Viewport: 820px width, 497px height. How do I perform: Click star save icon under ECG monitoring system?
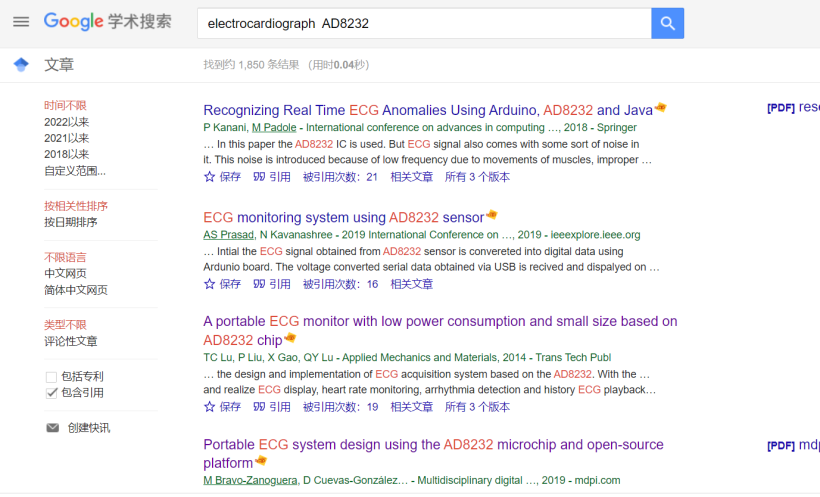pyautogui.click(x=209, y=284)
